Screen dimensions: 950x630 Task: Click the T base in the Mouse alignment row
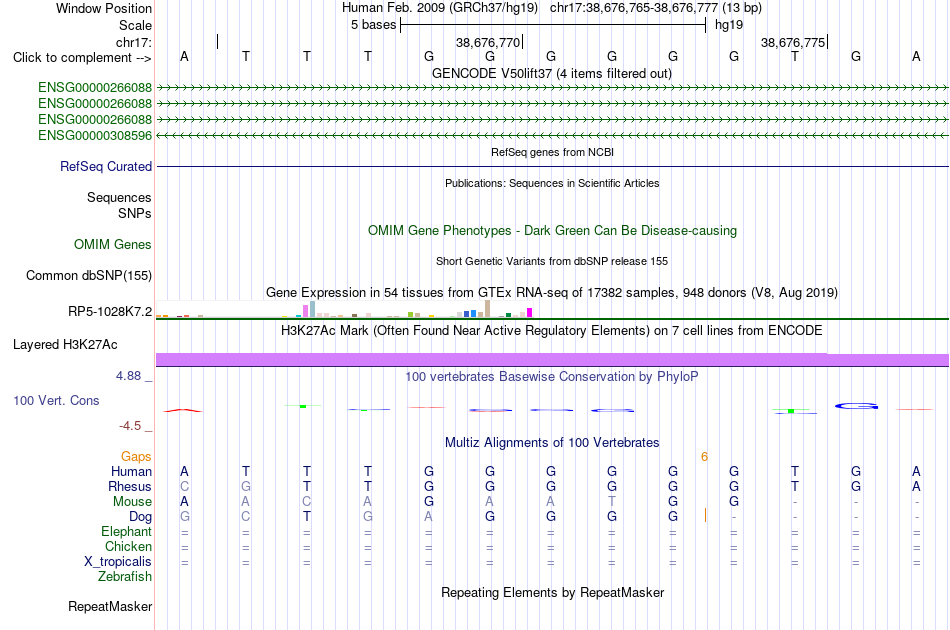click(612, 502)
